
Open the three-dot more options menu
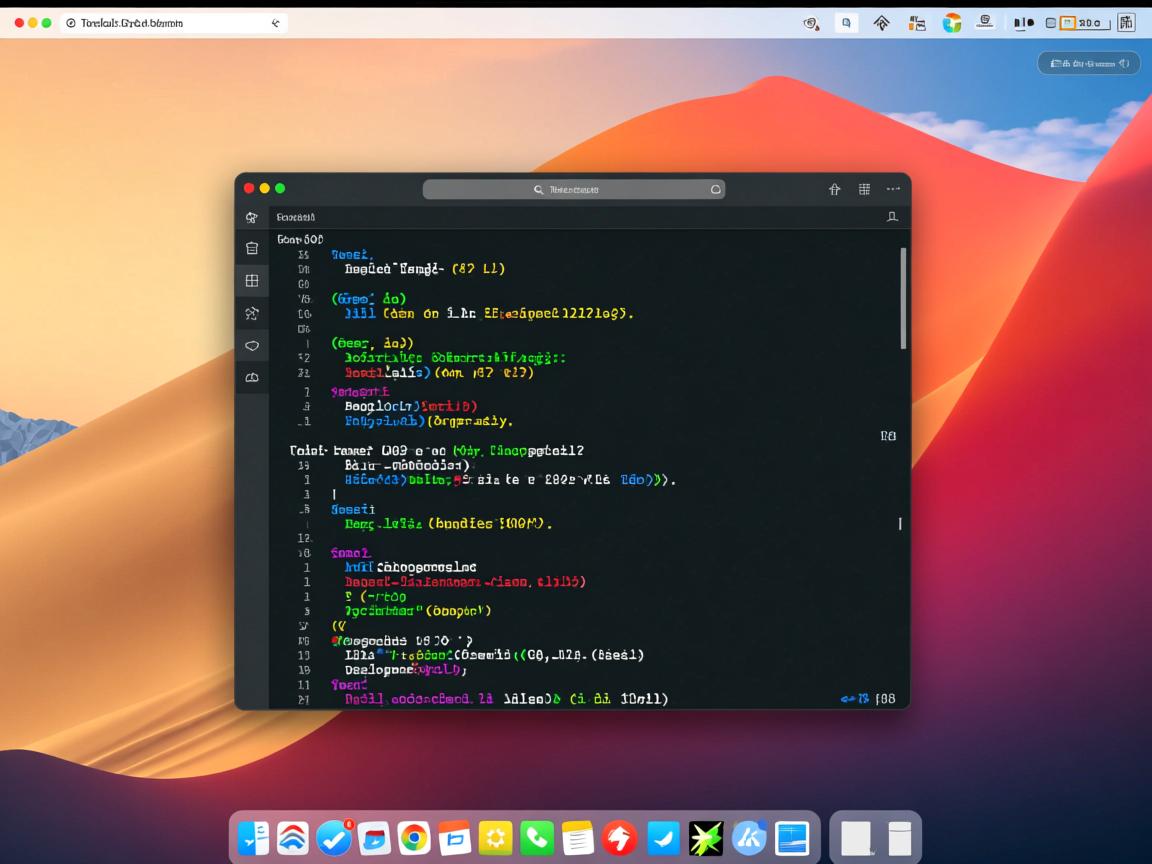point(892,189)
